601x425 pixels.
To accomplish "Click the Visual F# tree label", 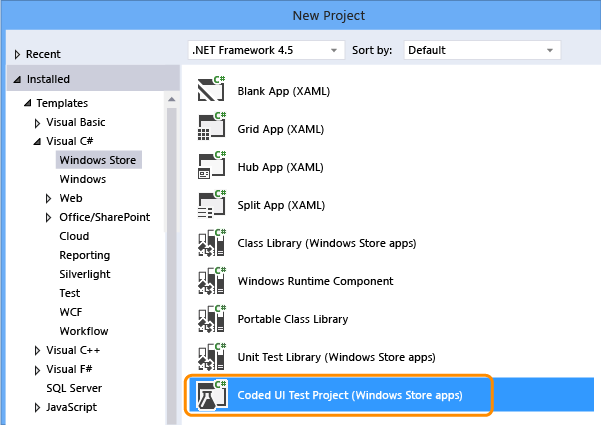I will 69,369.
